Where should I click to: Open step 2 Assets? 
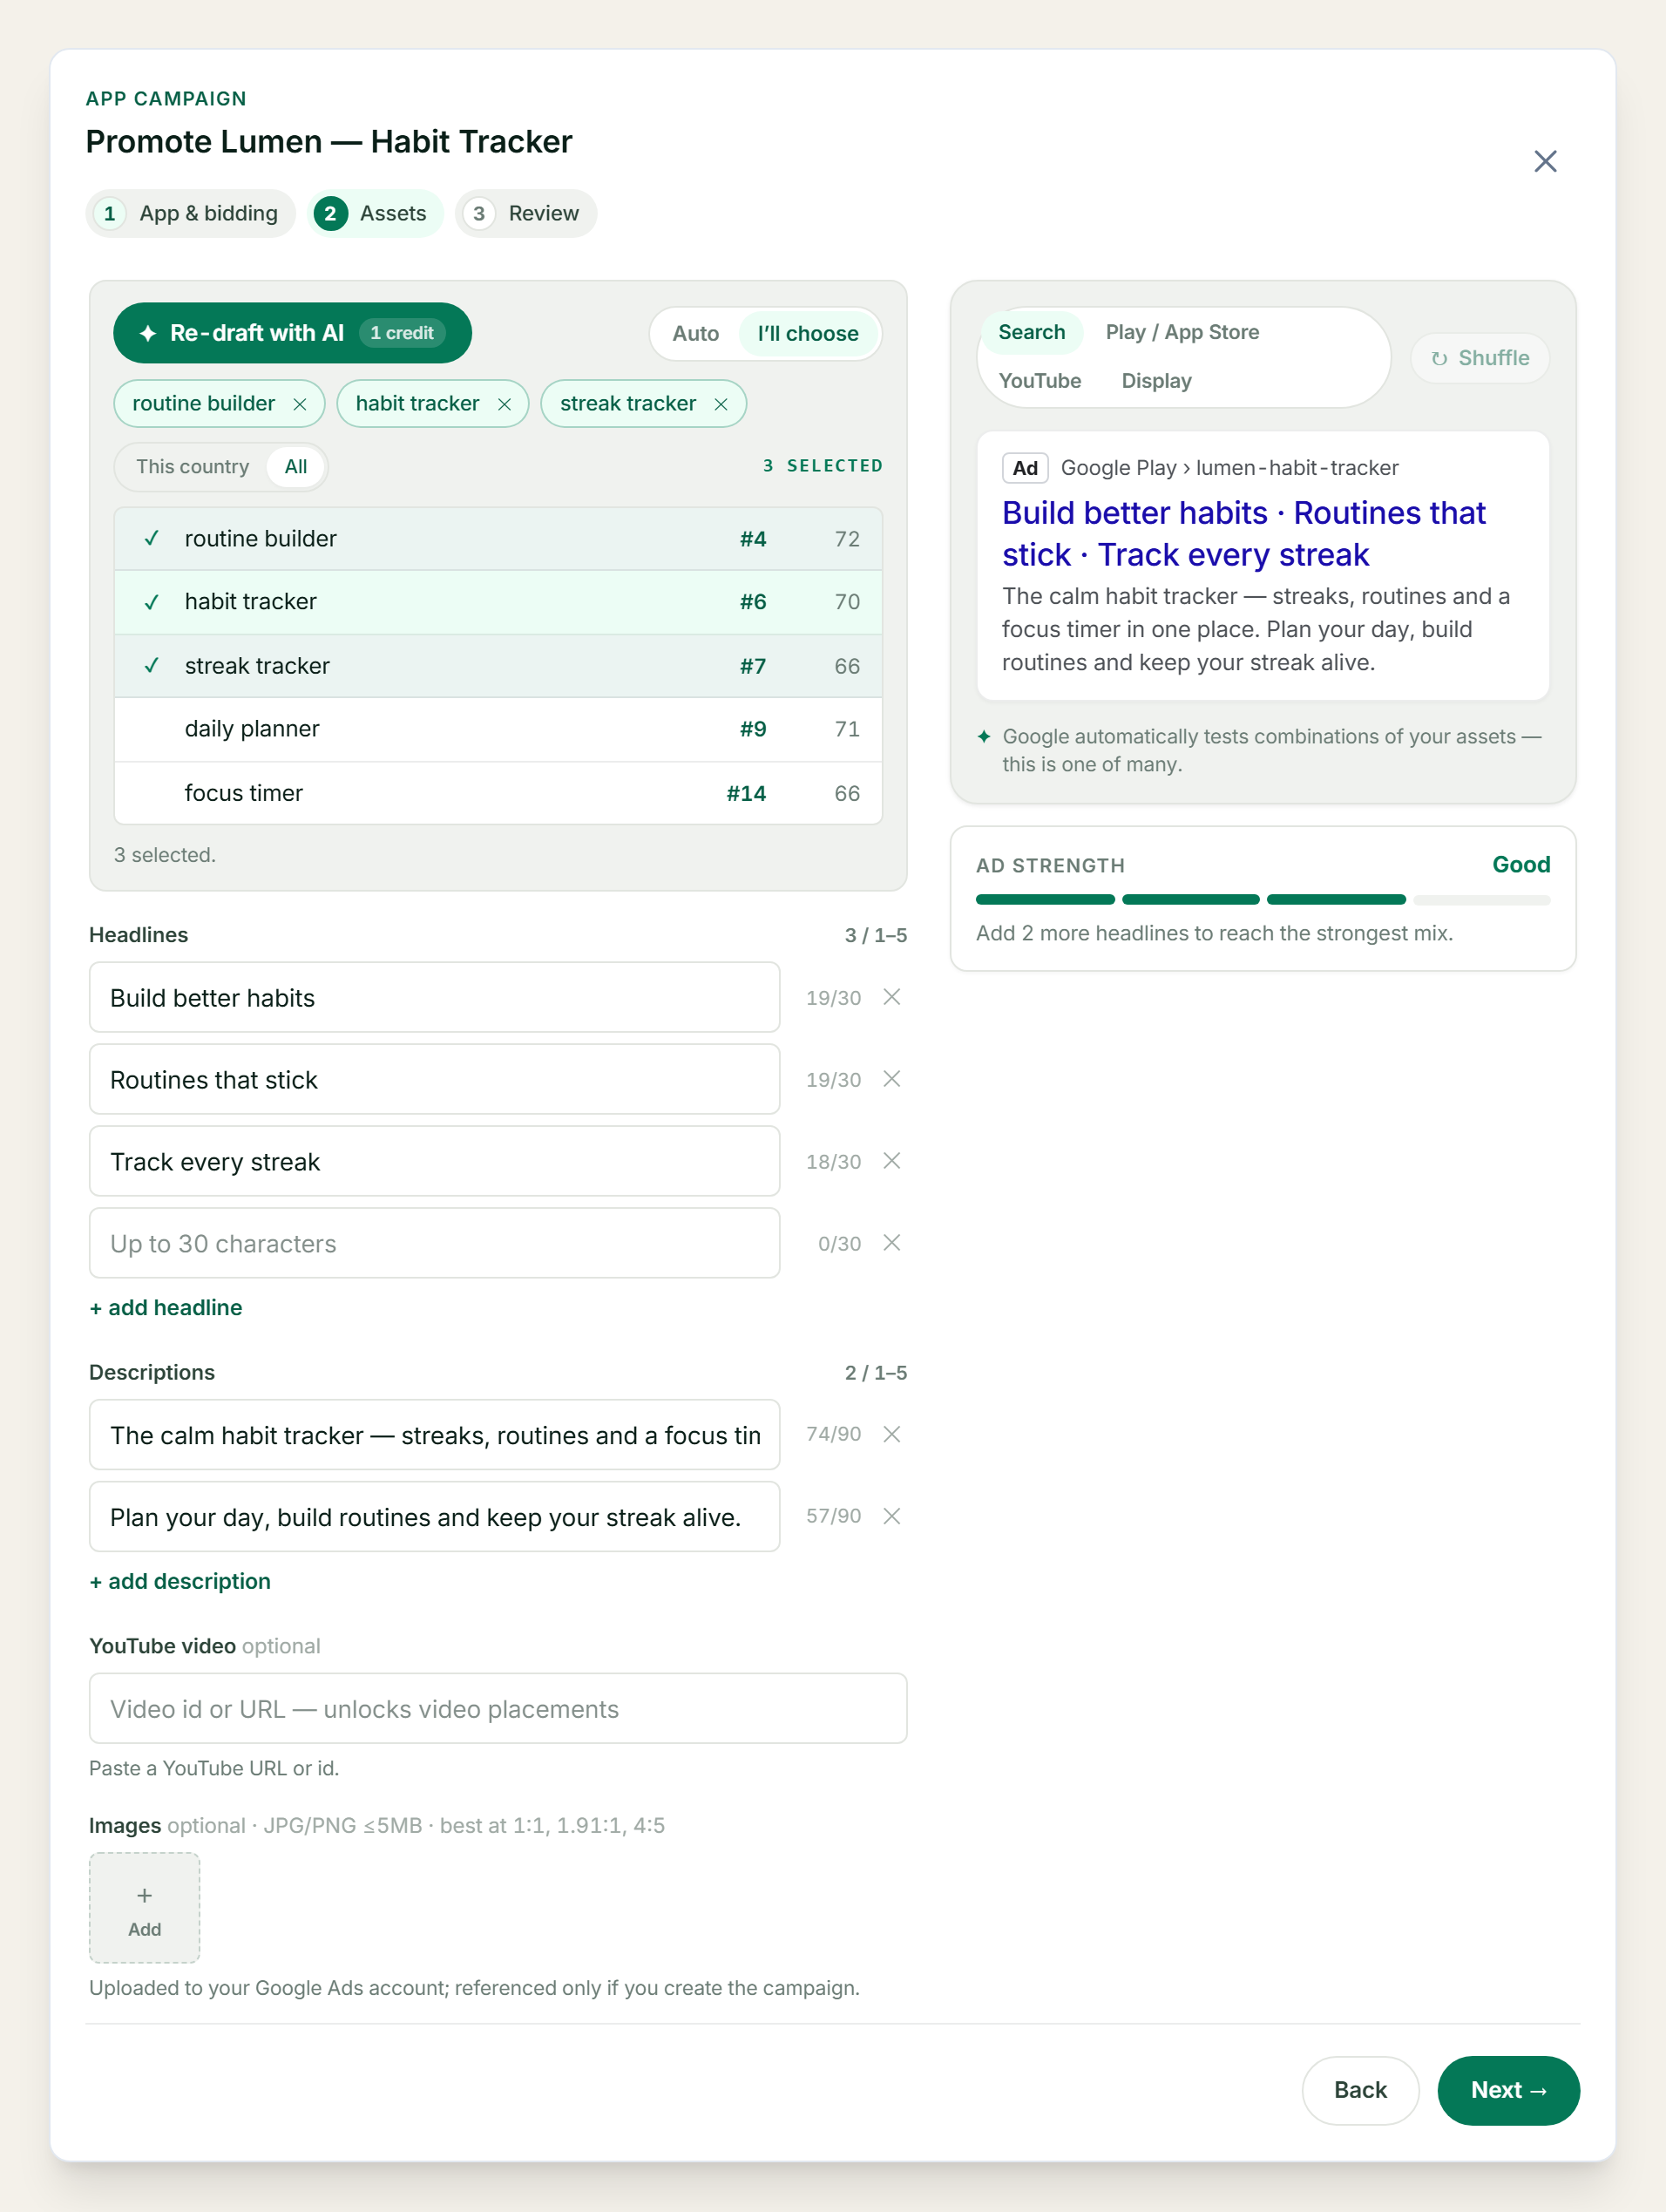(x=375, y=213)
